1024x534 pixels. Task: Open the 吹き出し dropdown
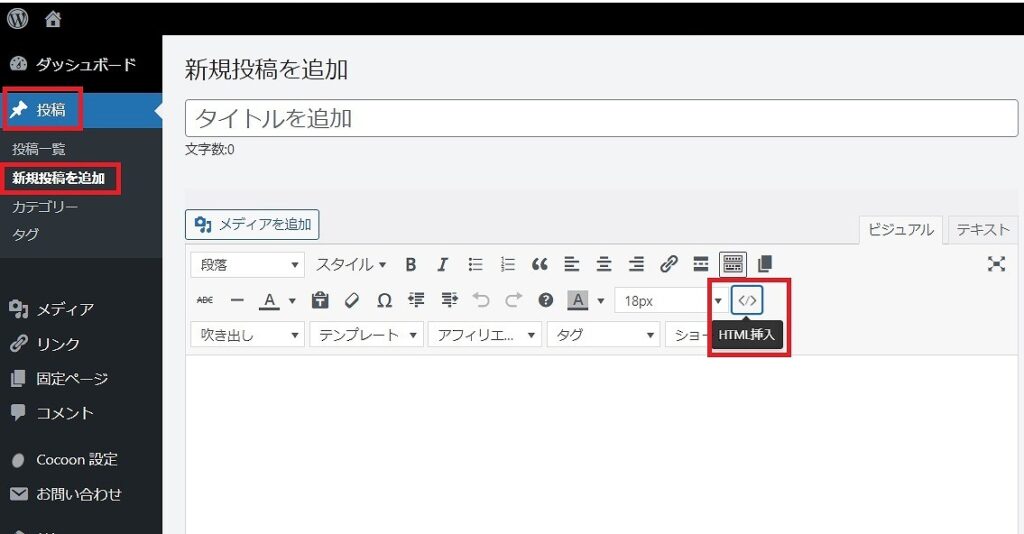[x=248, y=335]
